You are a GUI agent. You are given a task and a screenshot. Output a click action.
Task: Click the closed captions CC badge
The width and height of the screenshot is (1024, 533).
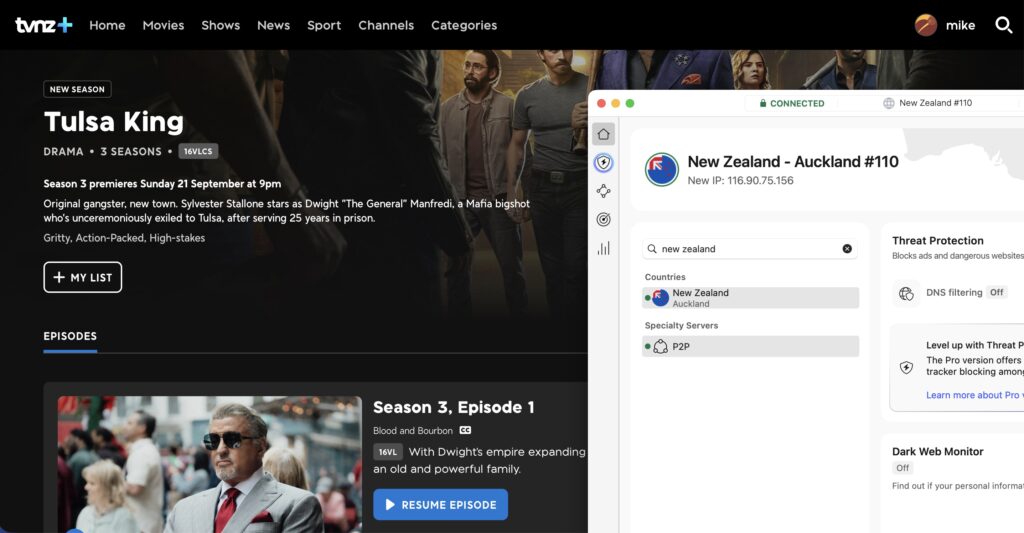click(465, 430)
